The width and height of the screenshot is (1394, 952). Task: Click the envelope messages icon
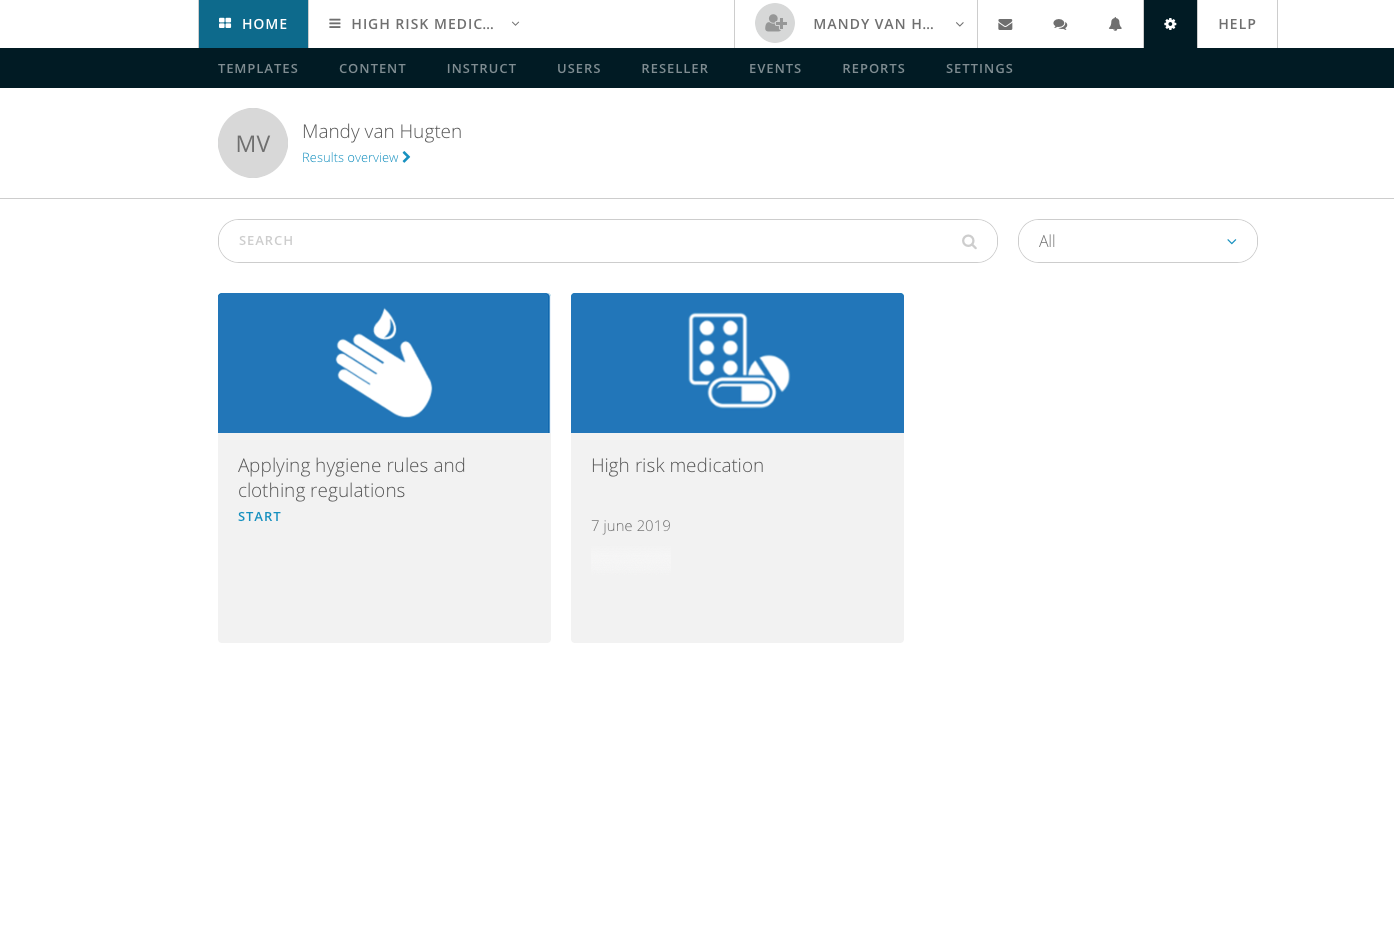tap(1005, 24)
